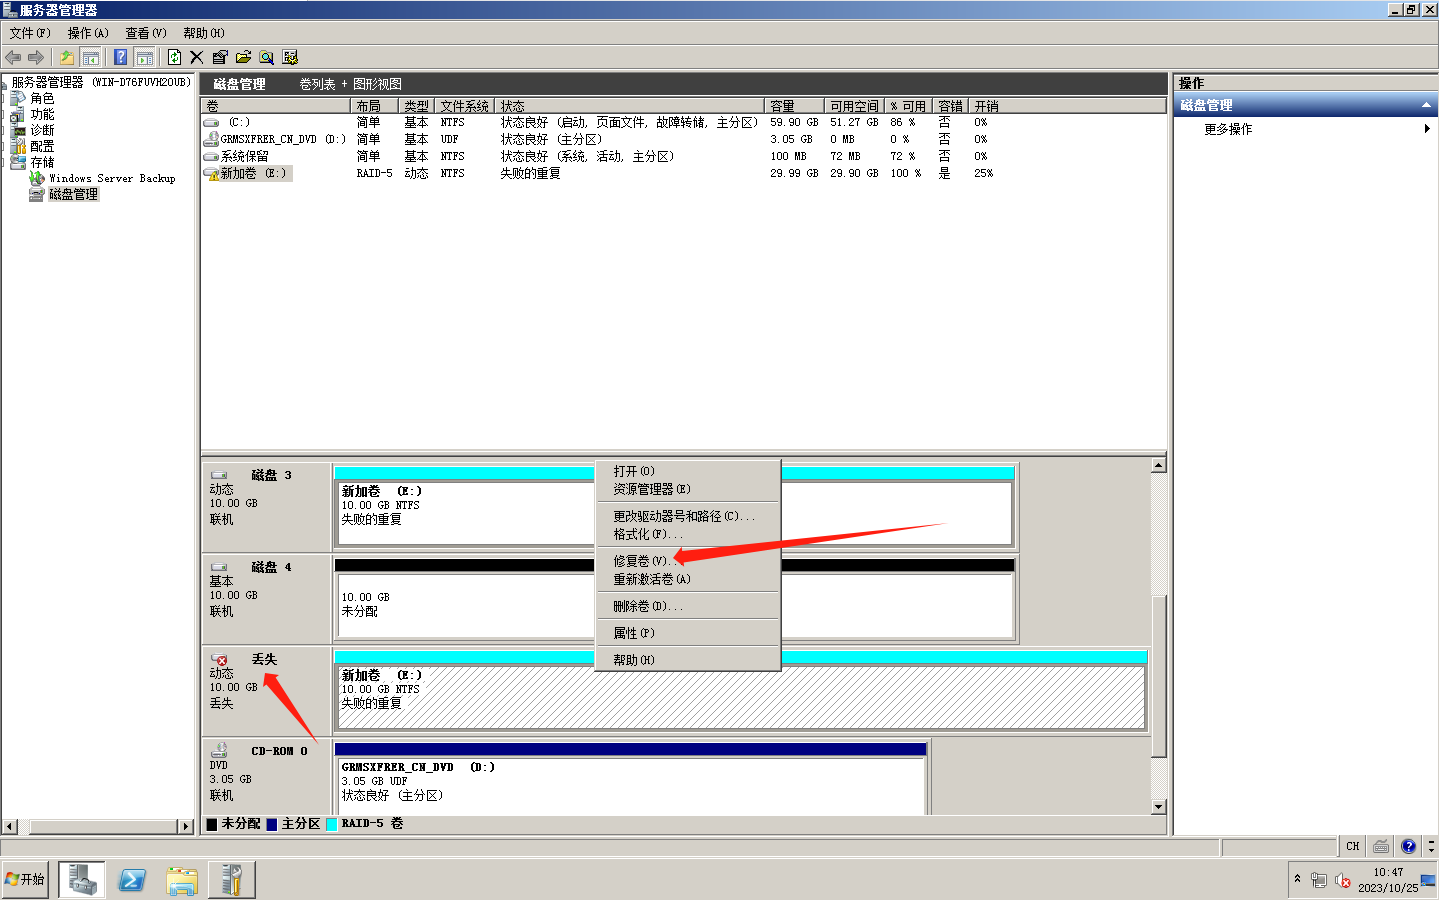Open the 查看(V) menu
The width and height of the screenshot is (1439, 900).
(146, 33)
